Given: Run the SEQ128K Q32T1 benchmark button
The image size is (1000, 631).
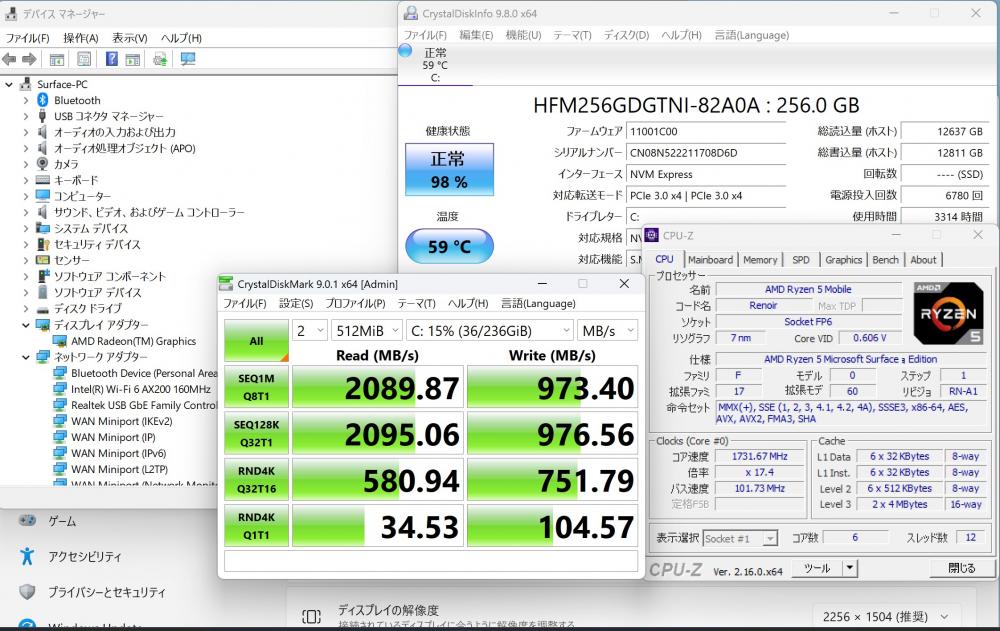Looking at the screenshot, I should click(x=256, y=433).
